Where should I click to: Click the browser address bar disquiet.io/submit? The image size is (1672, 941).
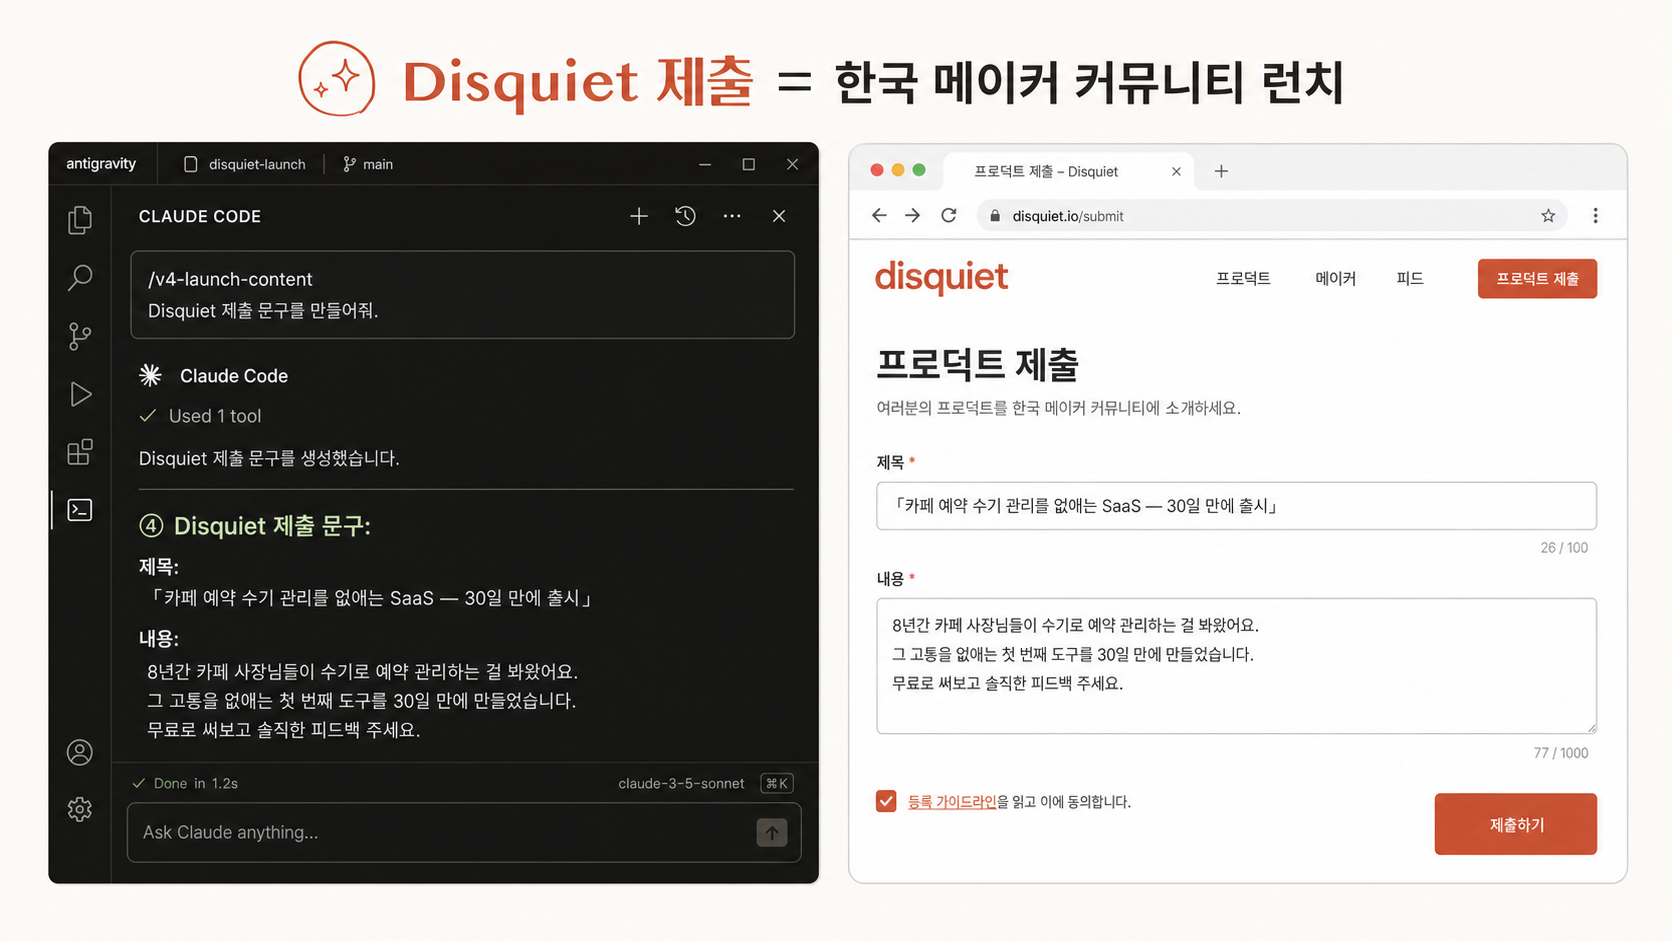pyautogui.click(x=1270, y=215)
